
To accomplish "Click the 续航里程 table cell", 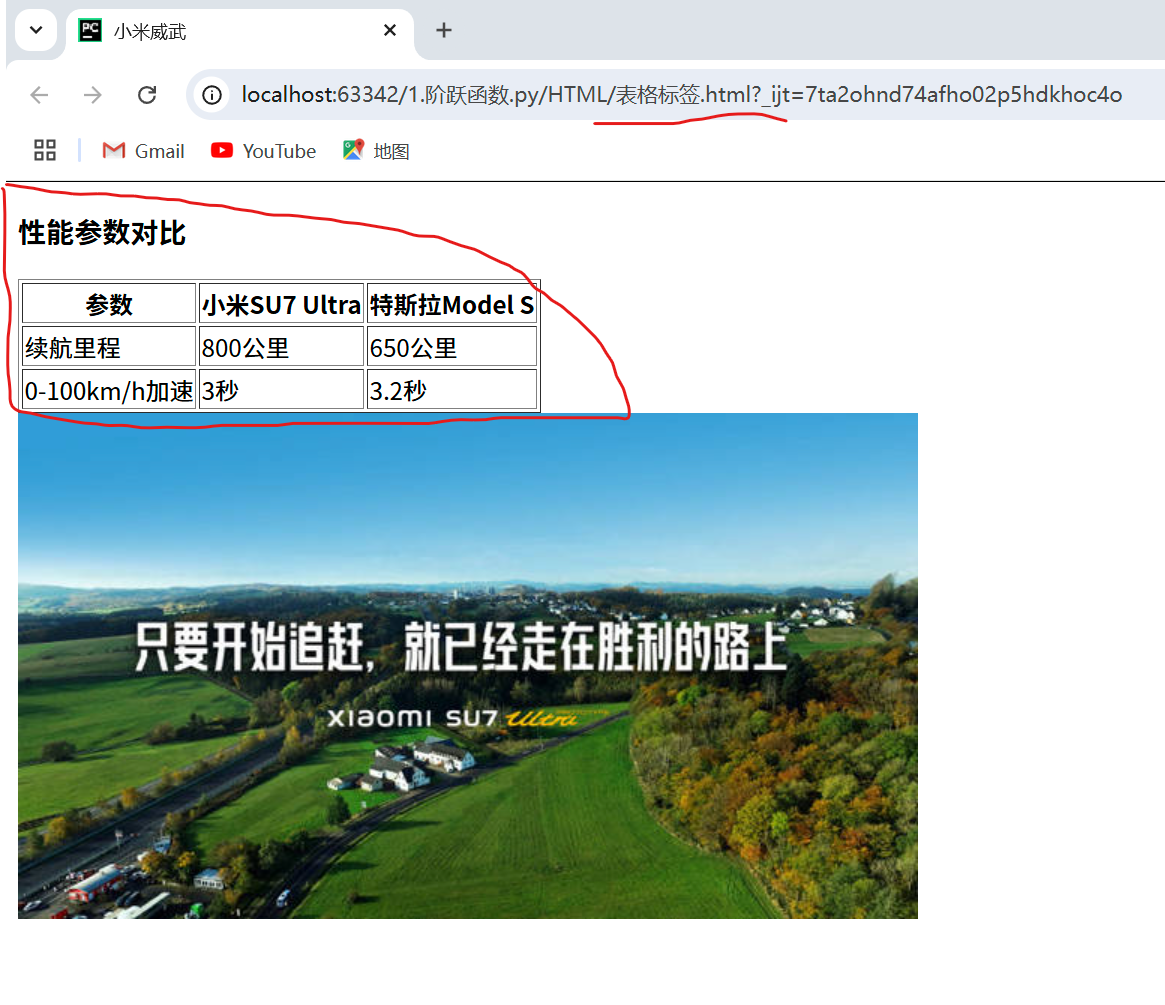I will coord(108,347).
